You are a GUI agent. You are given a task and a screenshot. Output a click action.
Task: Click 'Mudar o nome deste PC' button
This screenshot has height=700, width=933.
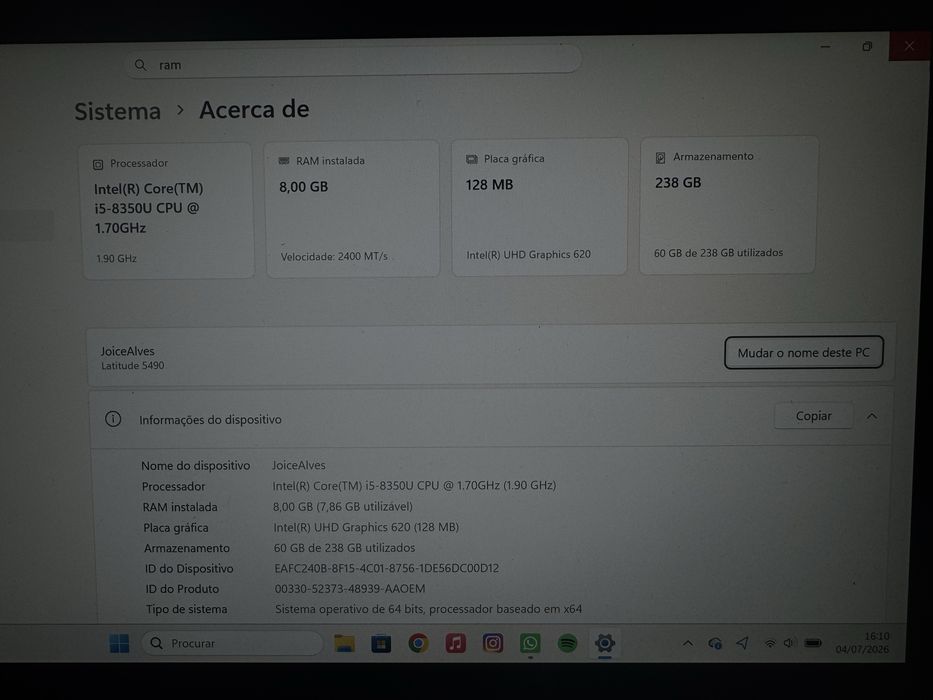point(803,352)
